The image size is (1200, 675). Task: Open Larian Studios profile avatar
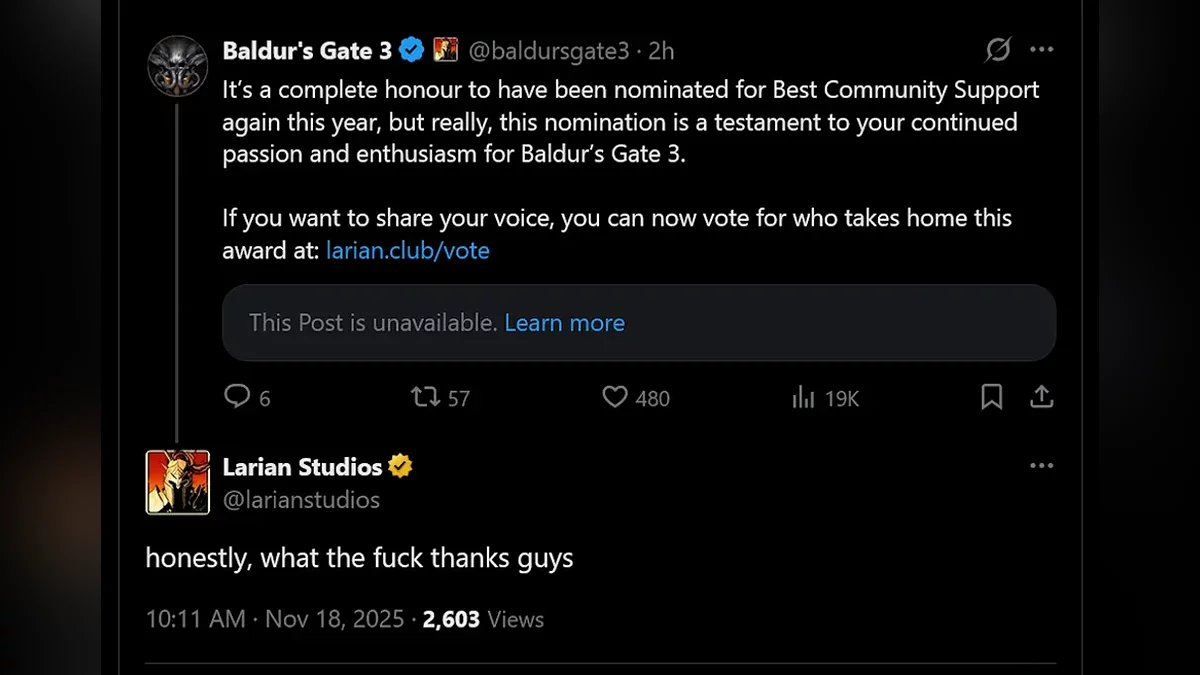point(178,482)
